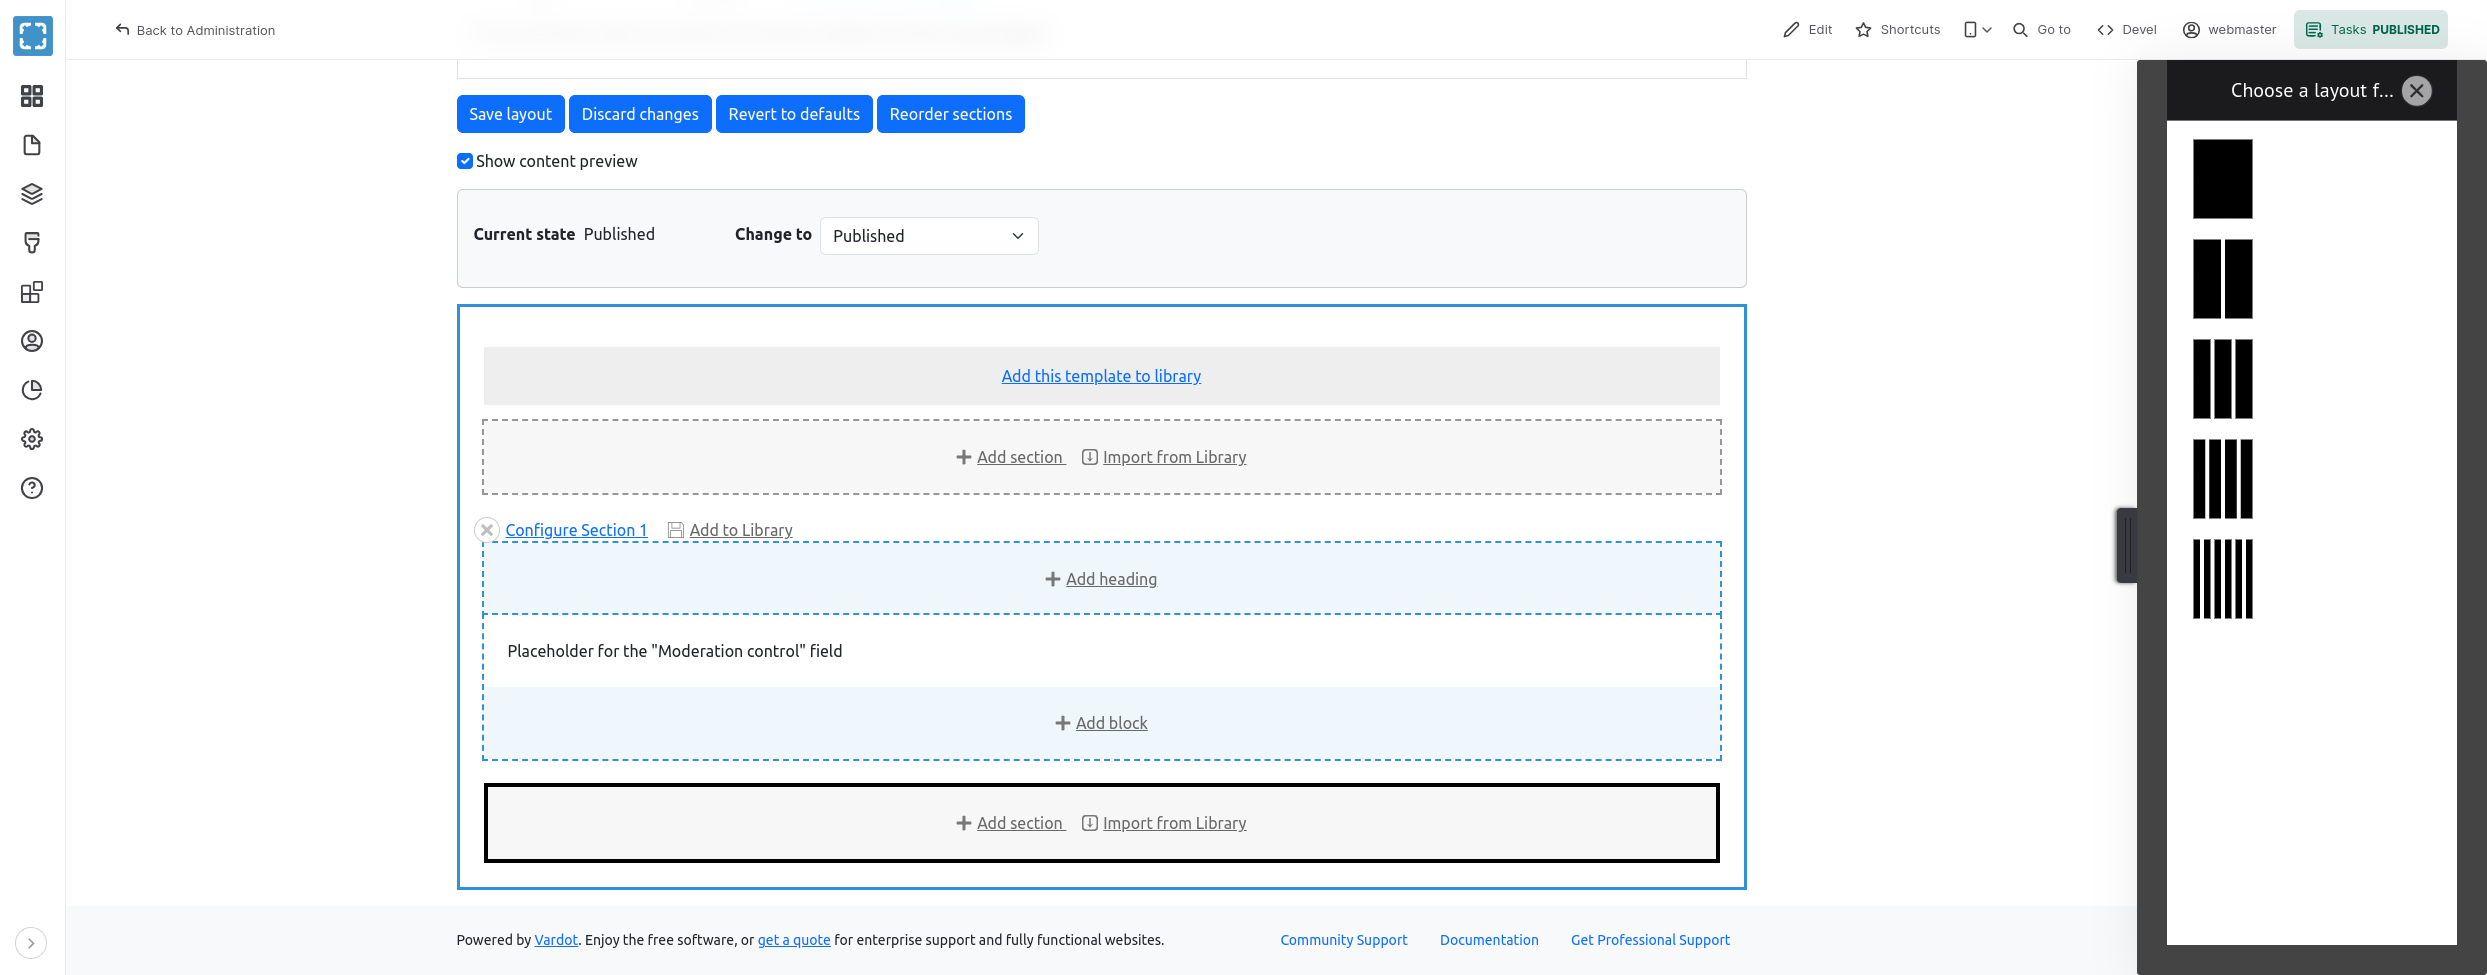Open the Devel menu
Screen dimensions: 2487x975
(x=2127, y=30)
